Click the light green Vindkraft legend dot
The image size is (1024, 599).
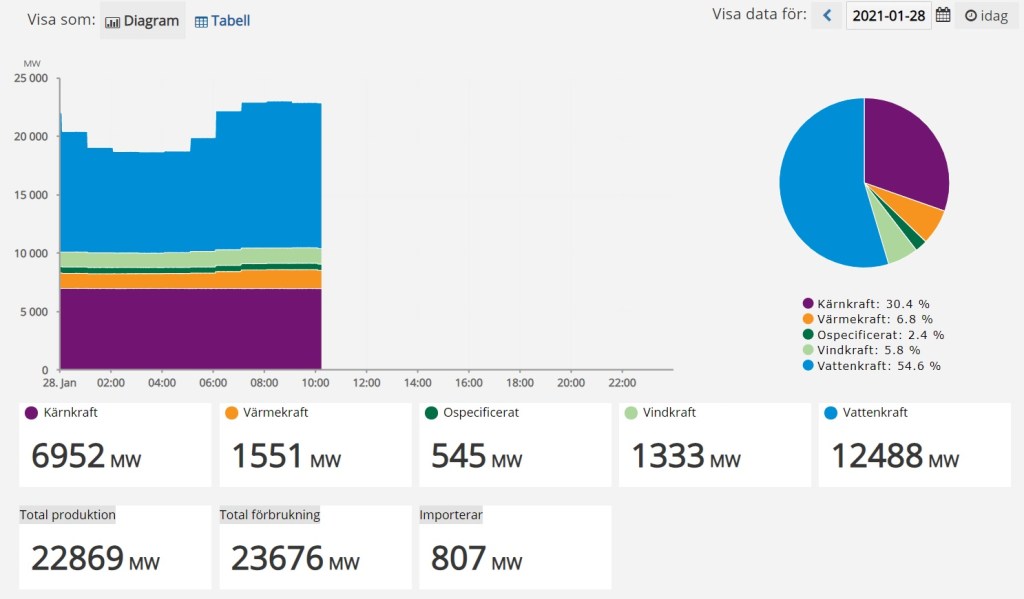tap(808, 350)
